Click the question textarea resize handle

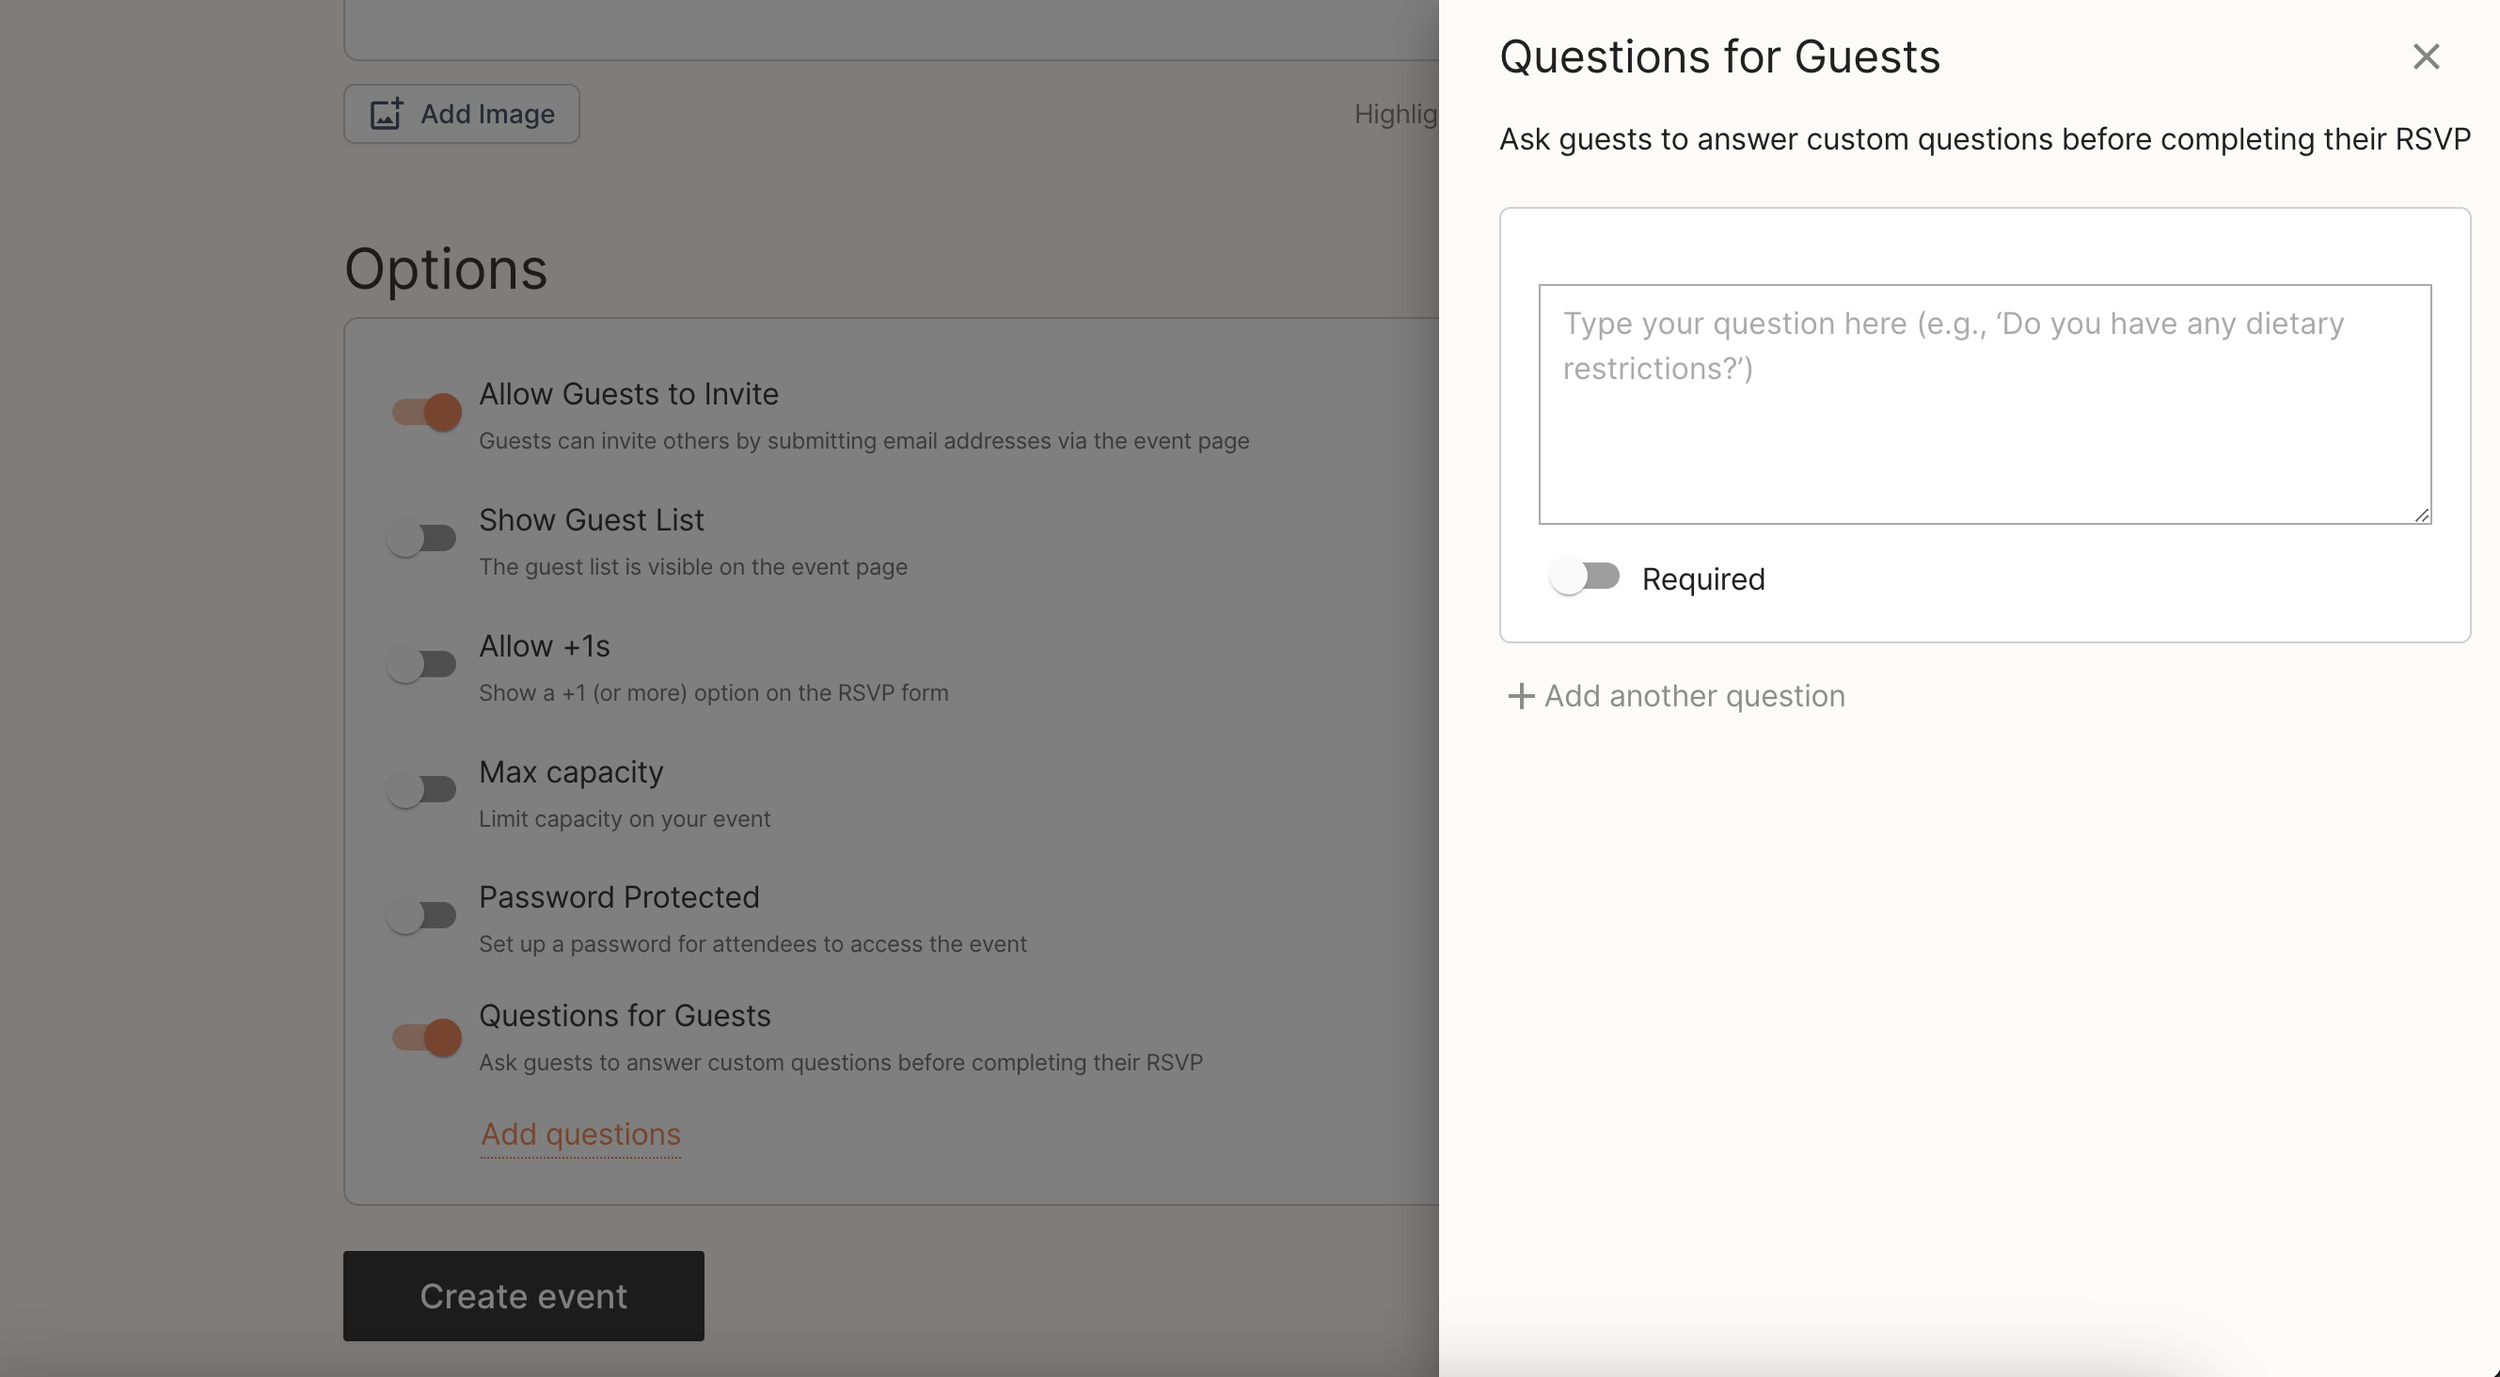point(2421,515)
